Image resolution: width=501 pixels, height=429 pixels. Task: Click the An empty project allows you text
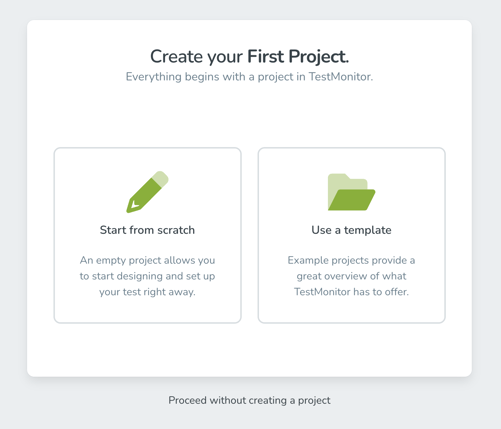coord(147,260)
